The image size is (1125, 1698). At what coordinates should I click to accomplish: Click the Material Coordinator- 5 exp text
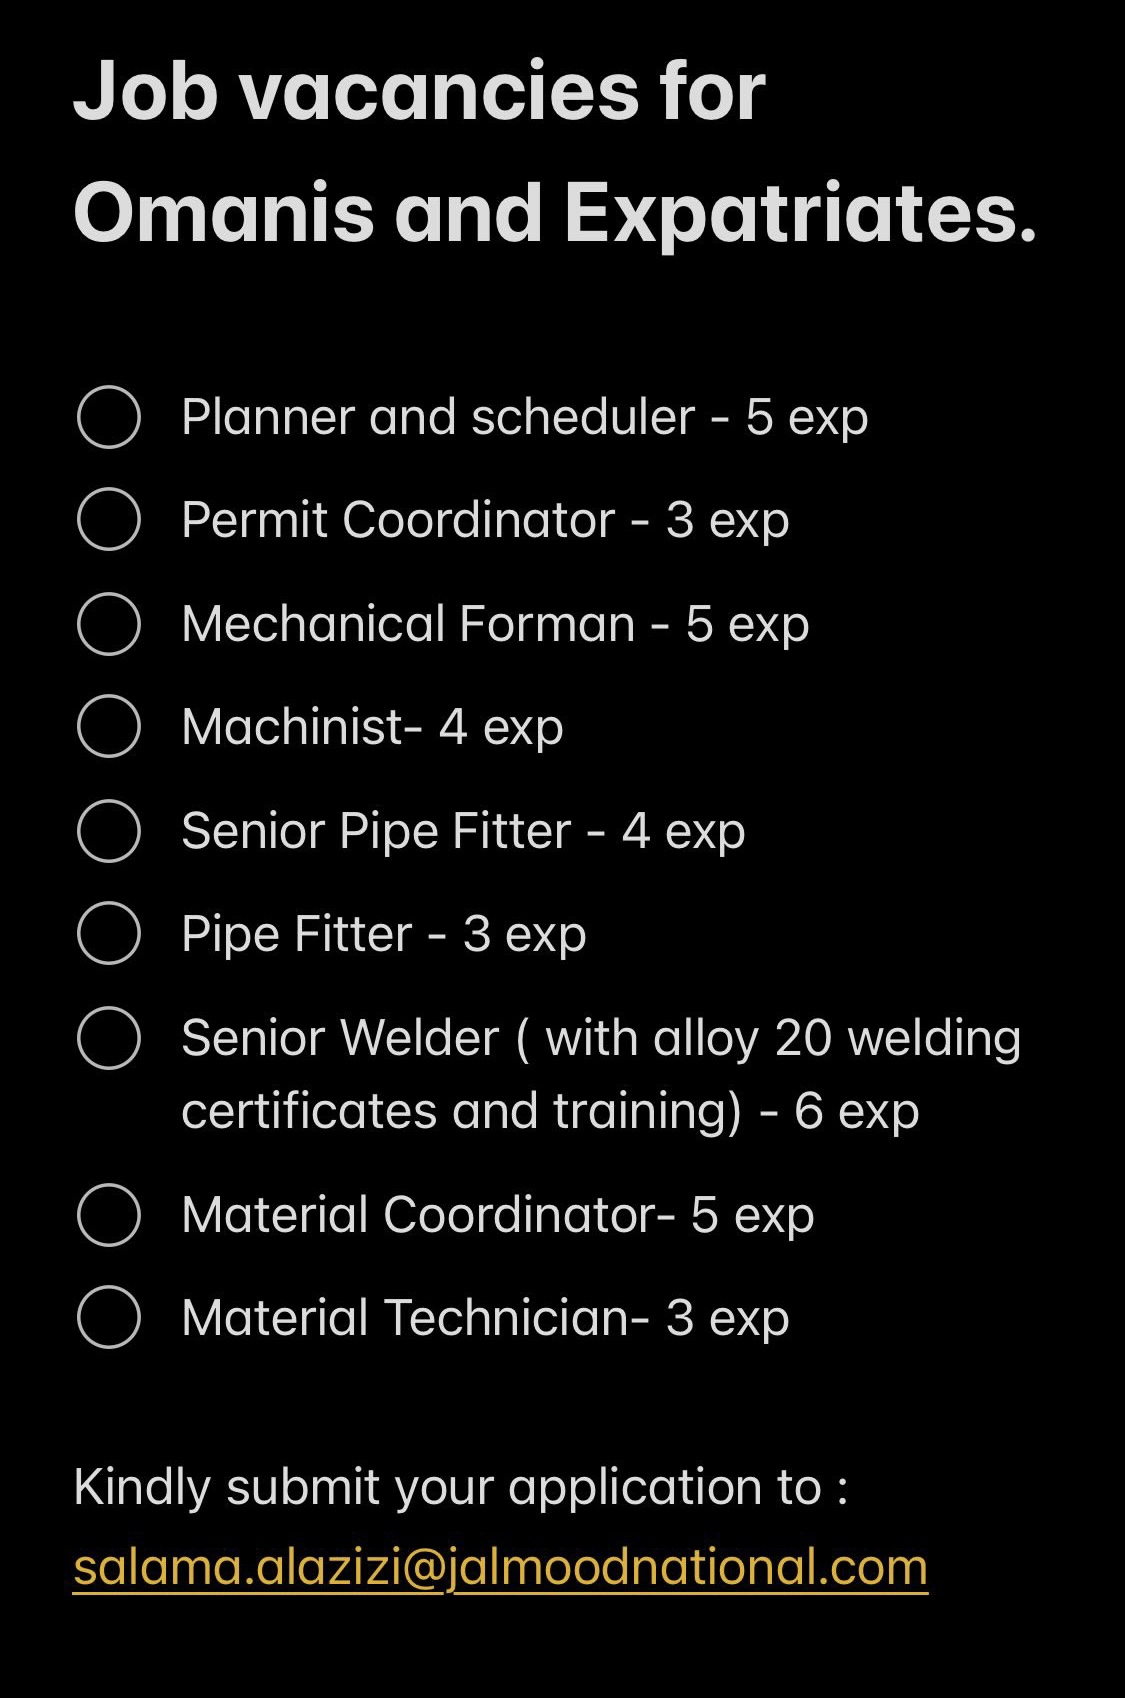(498, 1216)
